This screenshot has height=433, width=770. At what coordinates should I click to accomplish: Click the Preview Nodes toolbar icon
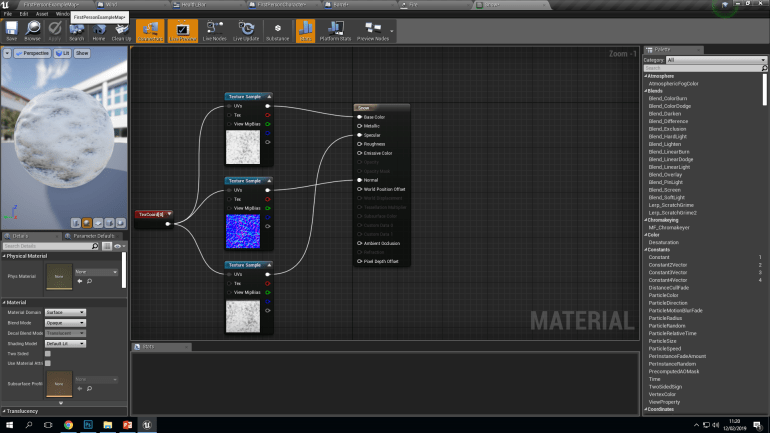coord(373,31)
